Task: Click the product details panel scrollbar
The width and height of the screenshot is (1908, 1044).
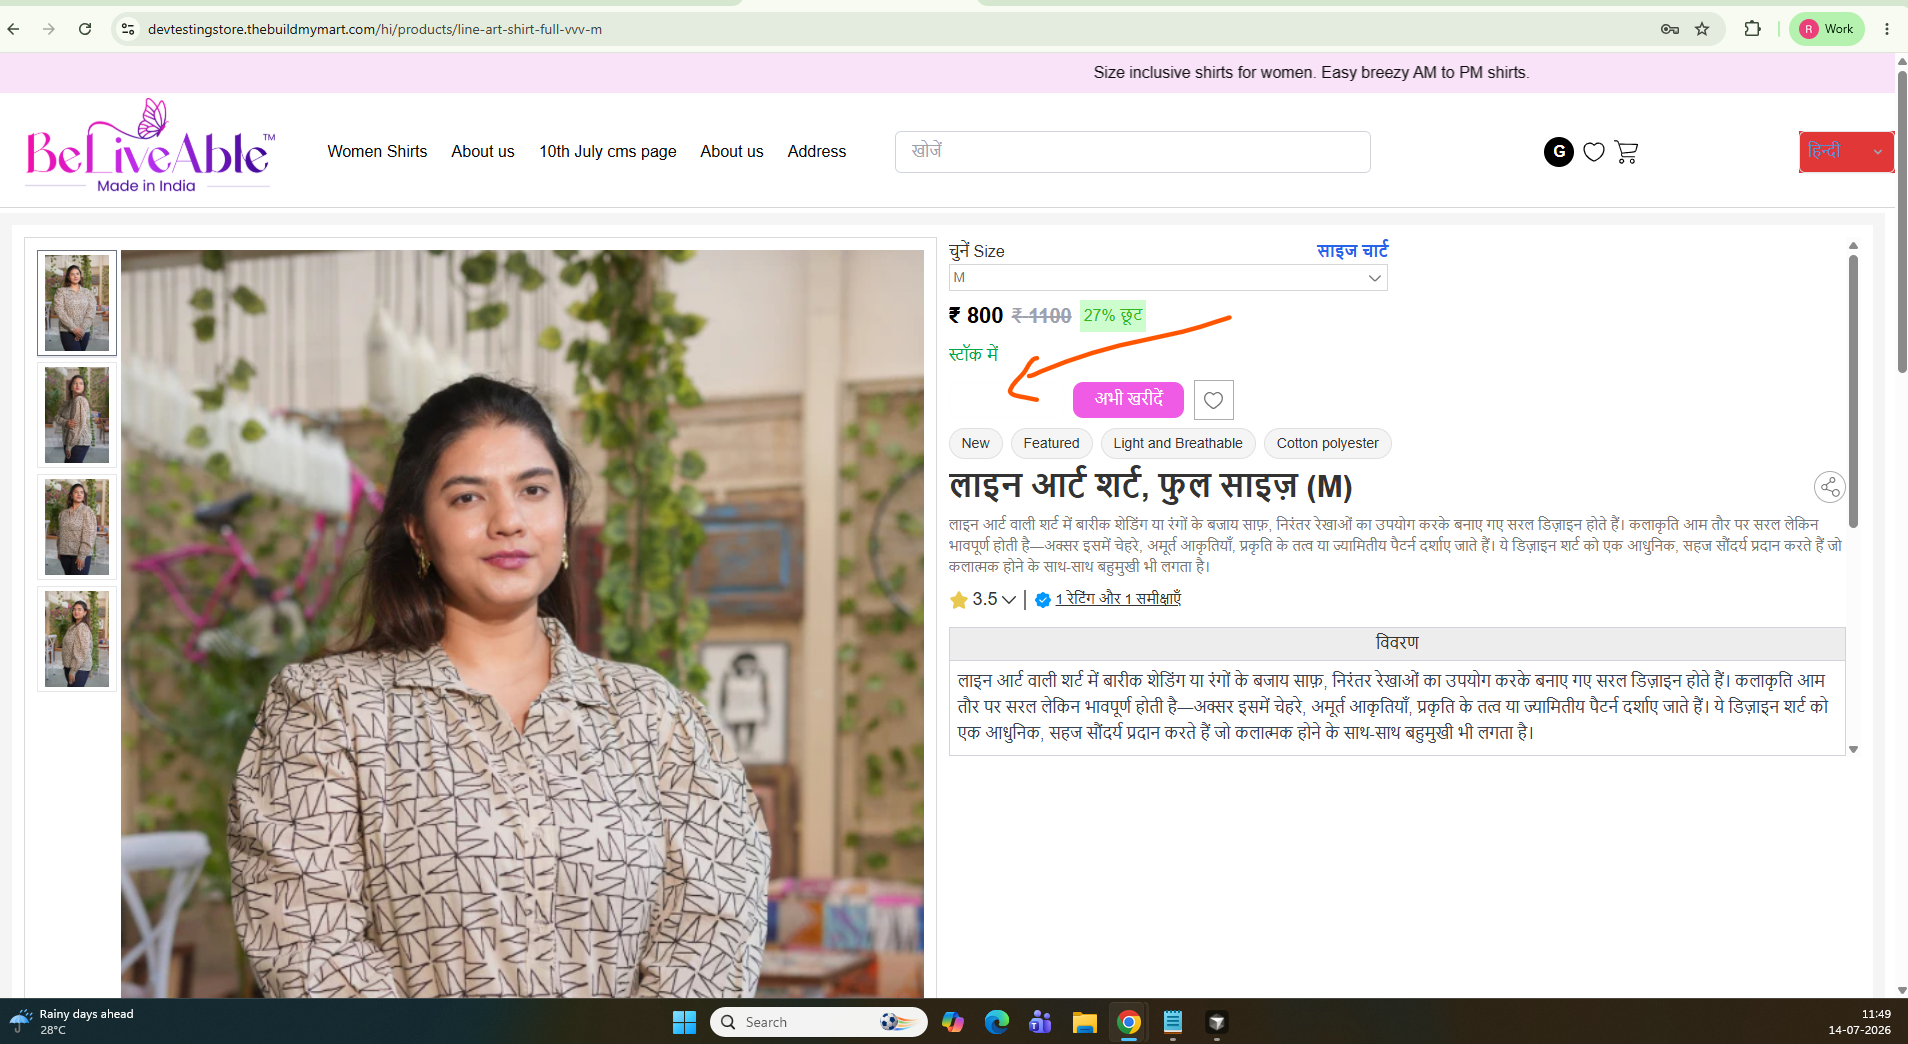Action: (1853, 390)
